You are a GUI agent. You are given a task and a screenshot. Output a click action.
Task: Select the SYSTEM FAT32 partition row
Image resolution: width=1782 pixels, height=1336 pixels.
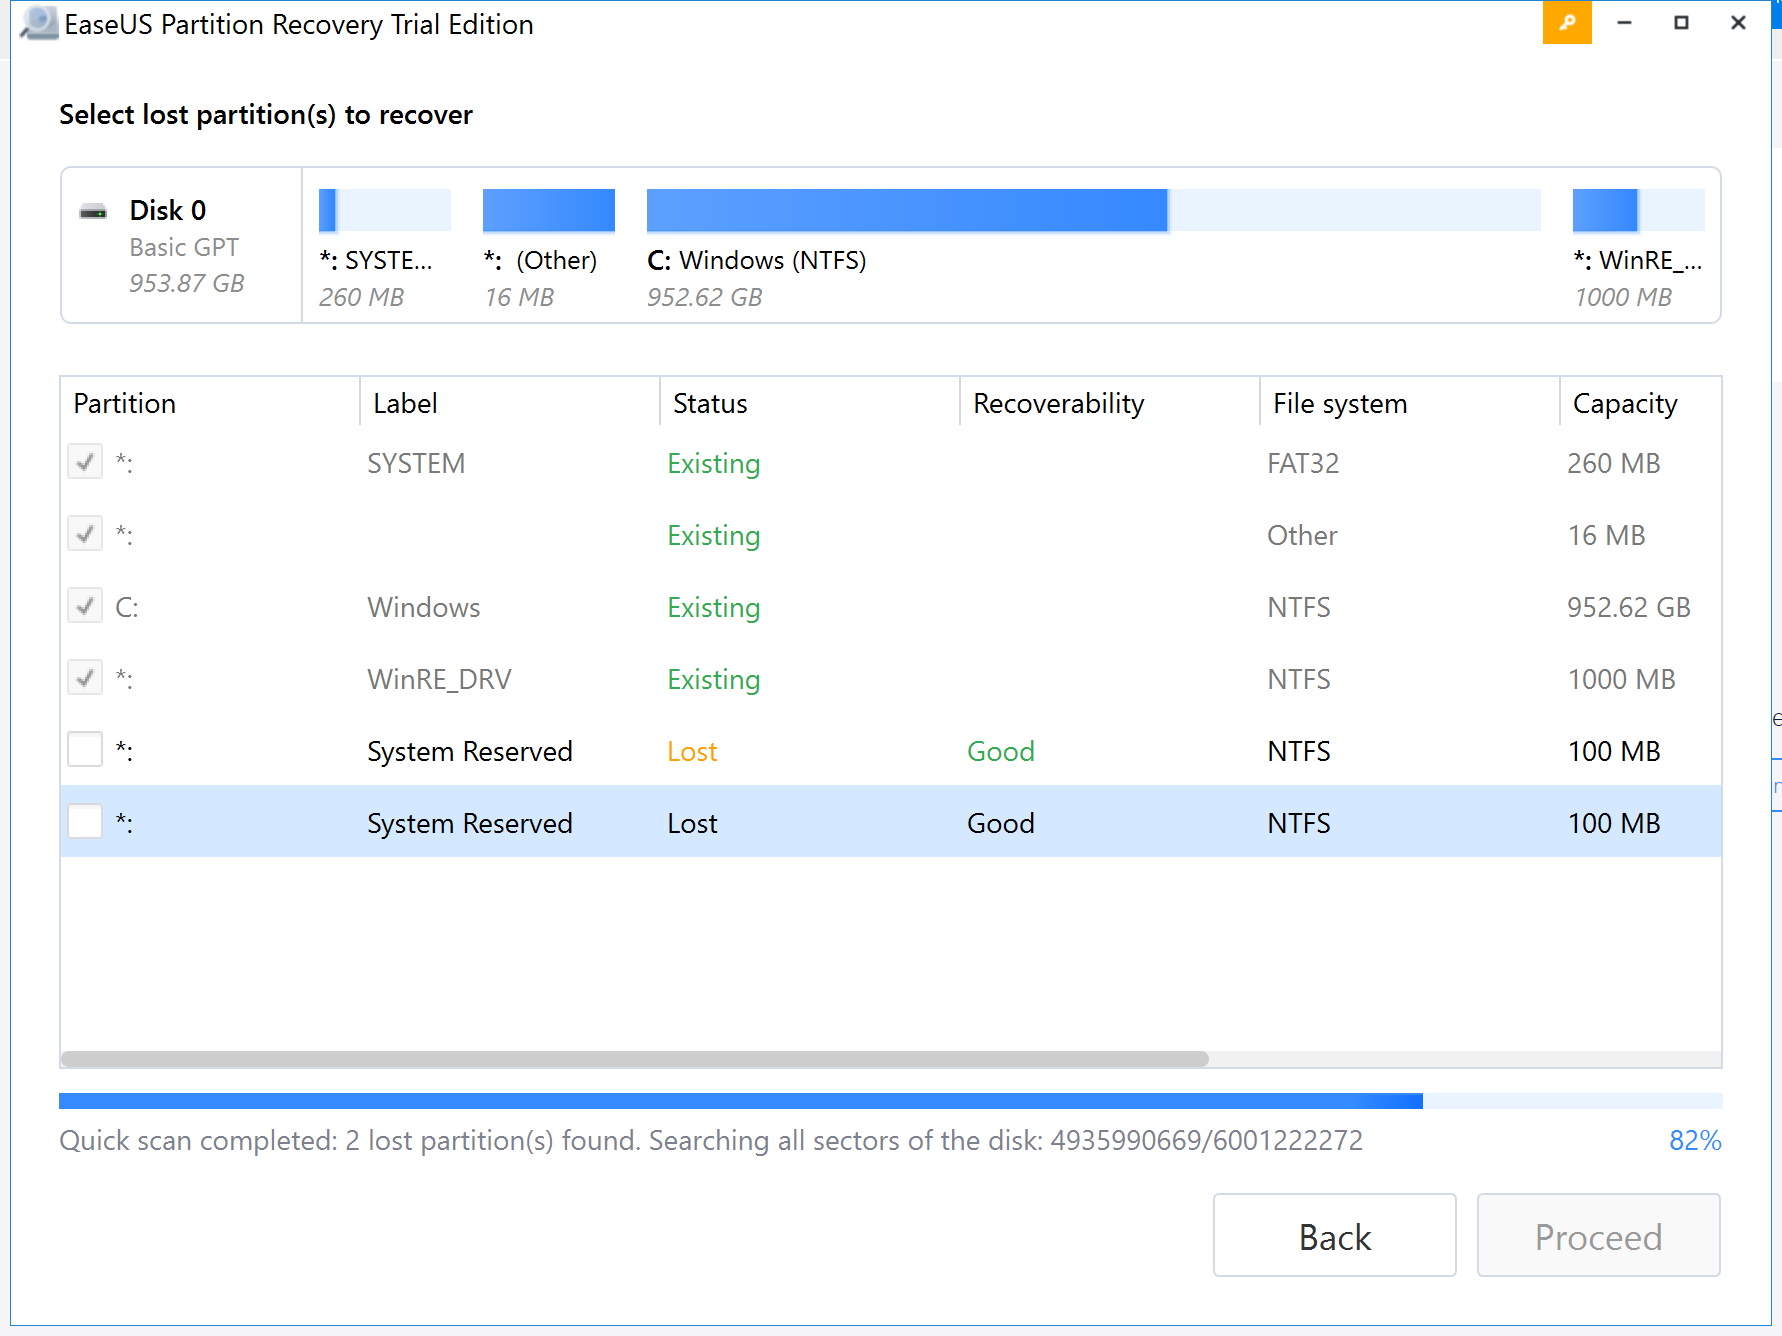890,463
